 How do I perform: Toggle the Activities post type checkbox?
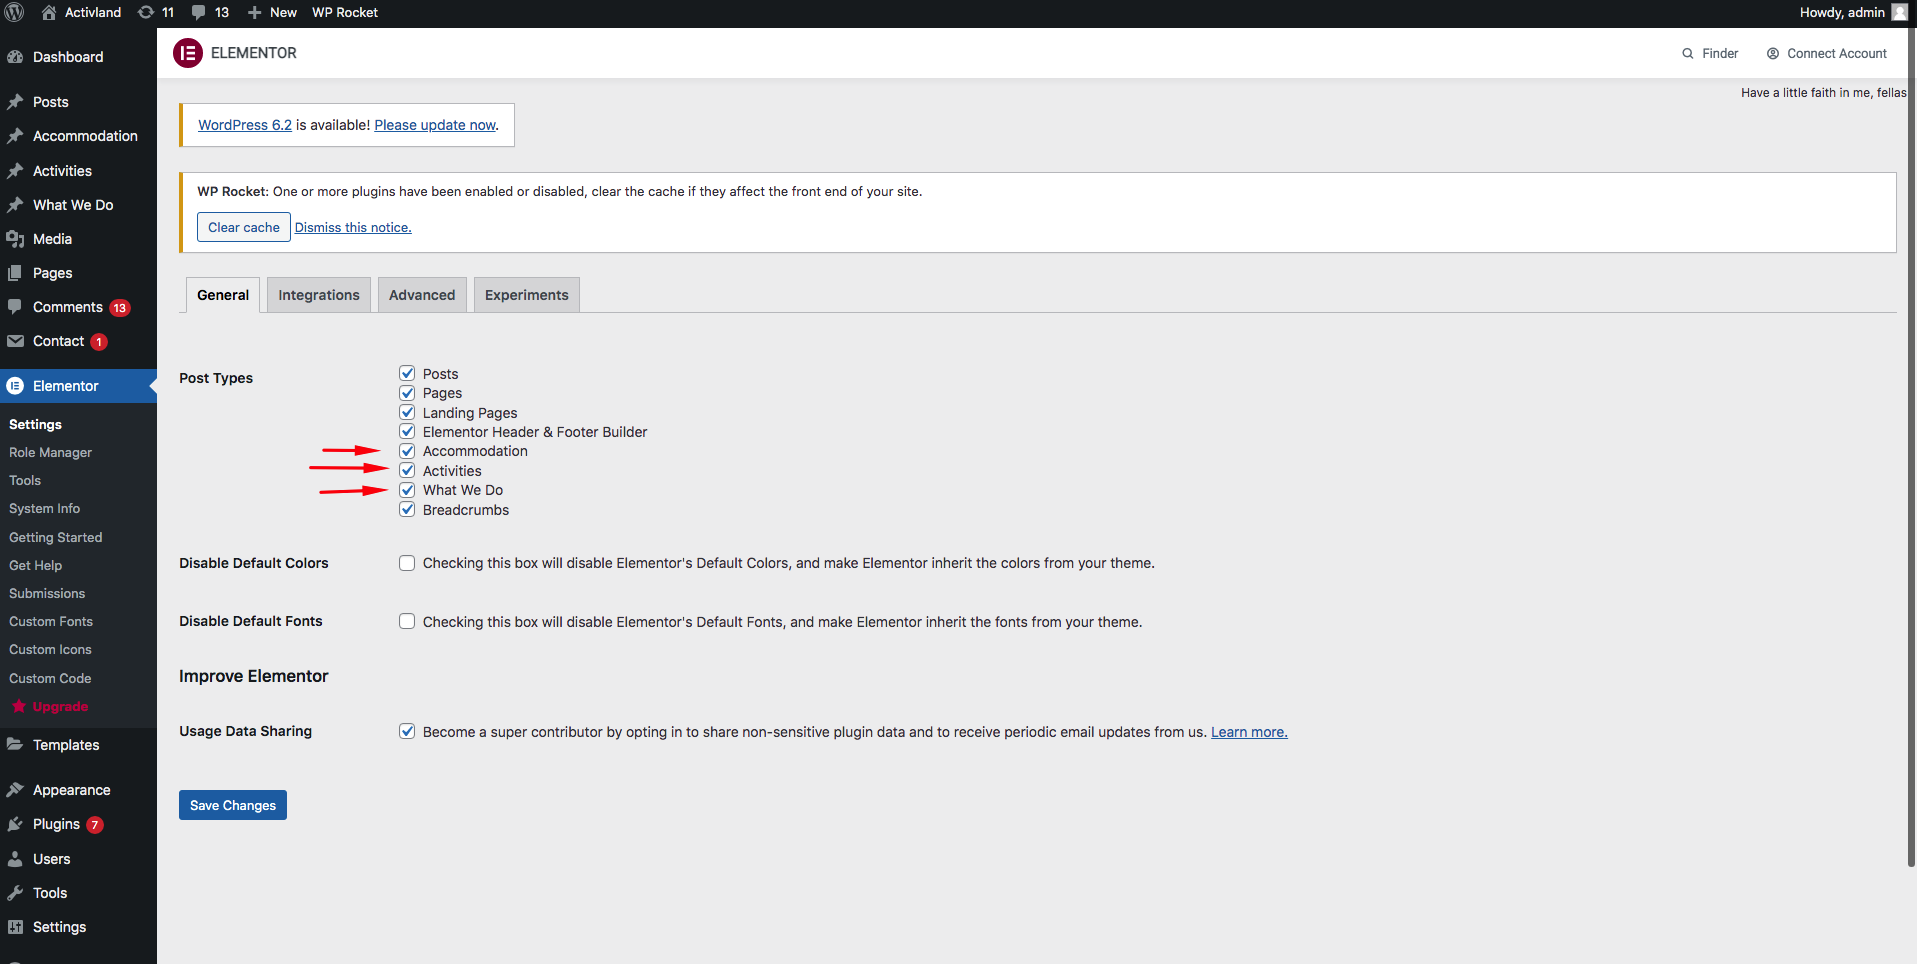pyautogui.click(x=407, y=470)
